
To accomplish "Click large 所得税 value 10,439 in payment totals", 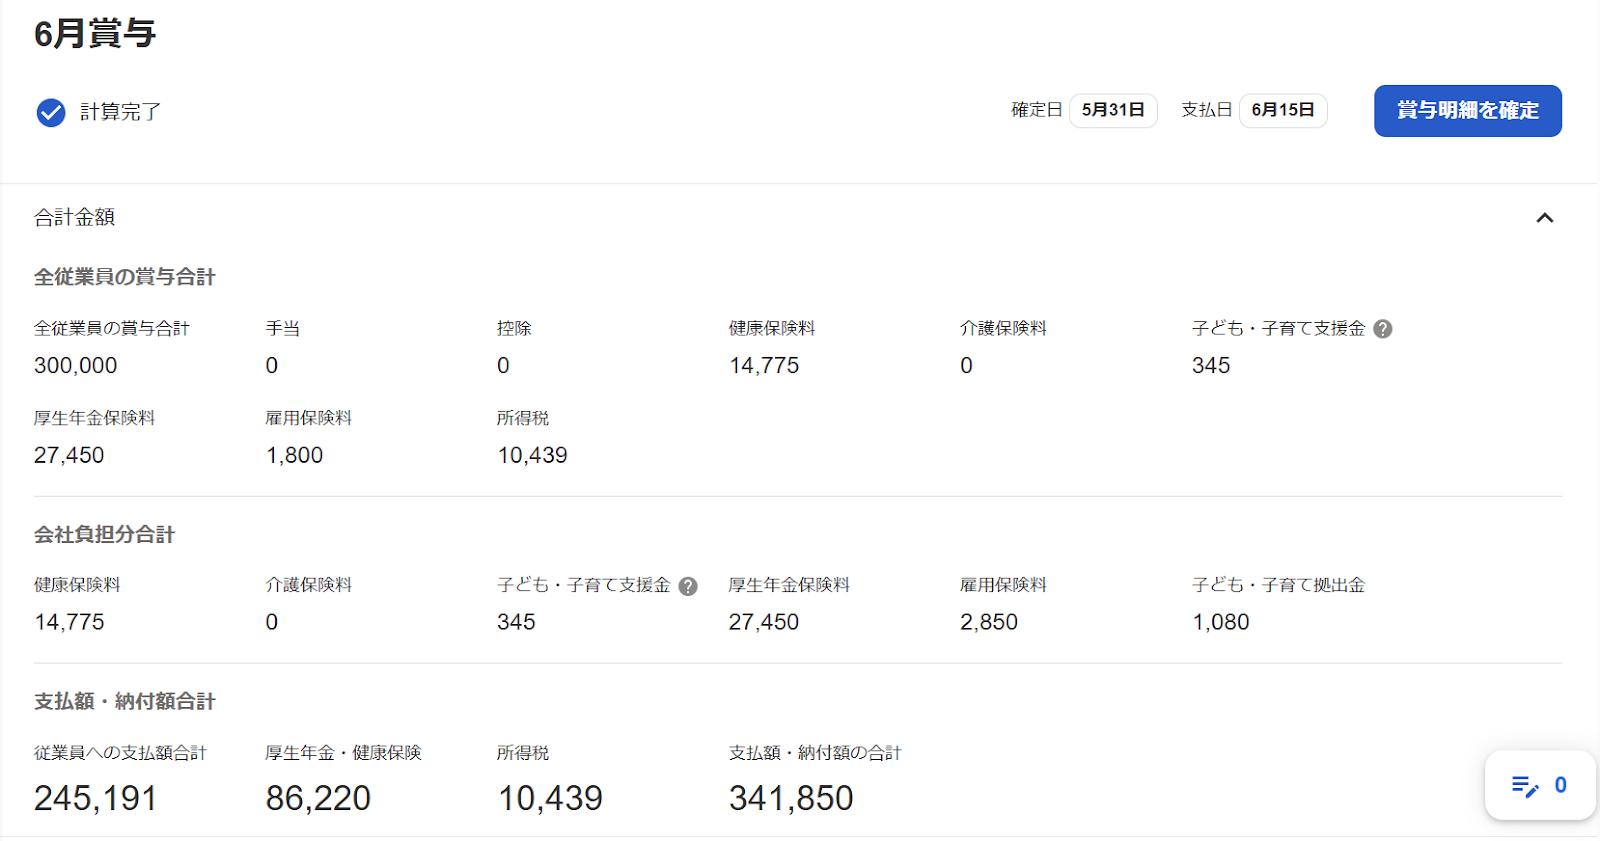I will pyautogui.click(x=550, y=798).
